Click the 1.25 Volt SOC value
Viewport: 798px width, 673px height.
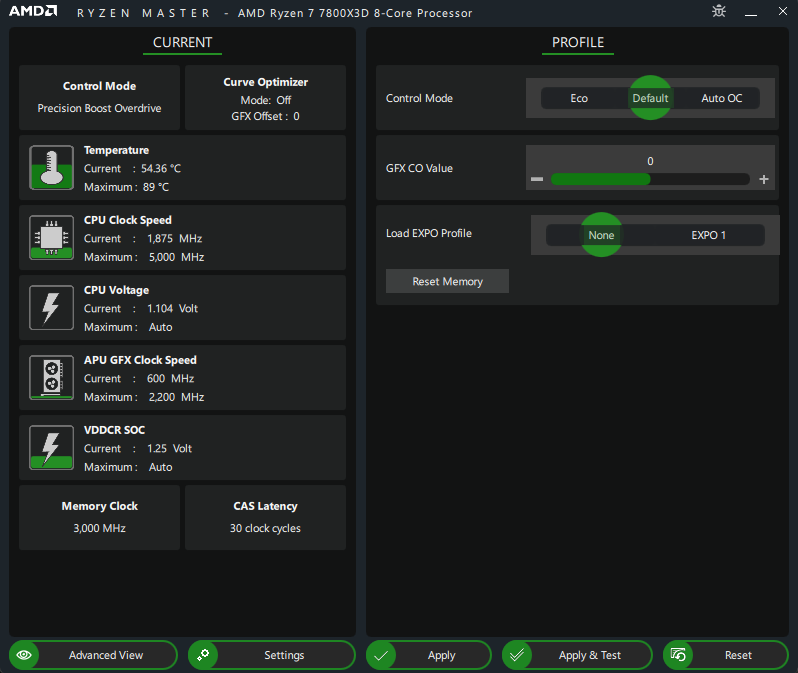click(x=169, y=448)
